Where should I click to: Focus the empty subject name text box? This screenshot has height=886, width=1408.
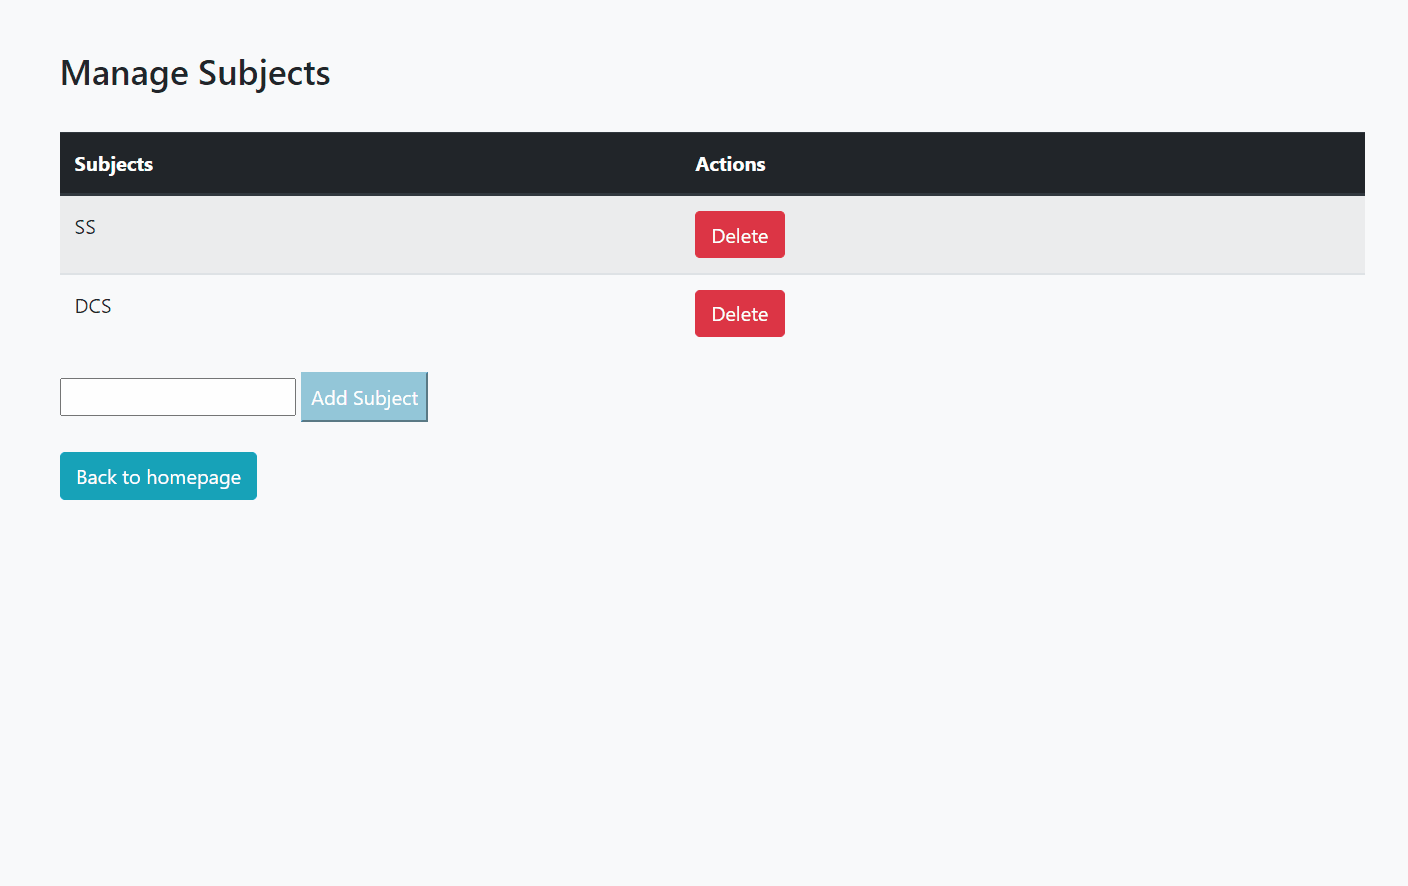(x=177, y=397)
